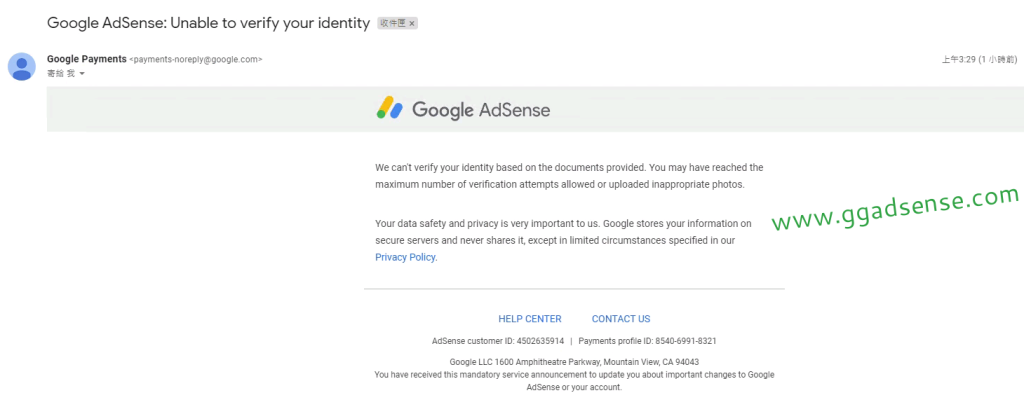Screen dimensions: 1024x407
Task: Click the paragraph about data safety and privacy
Action: (x=564, y=240)
